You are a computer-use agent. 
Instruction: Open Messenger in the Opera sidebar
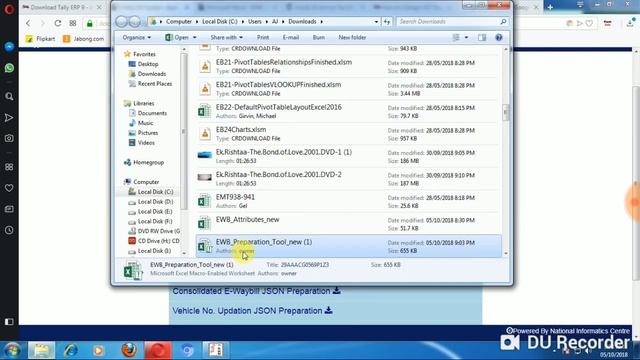pos(9,47)
